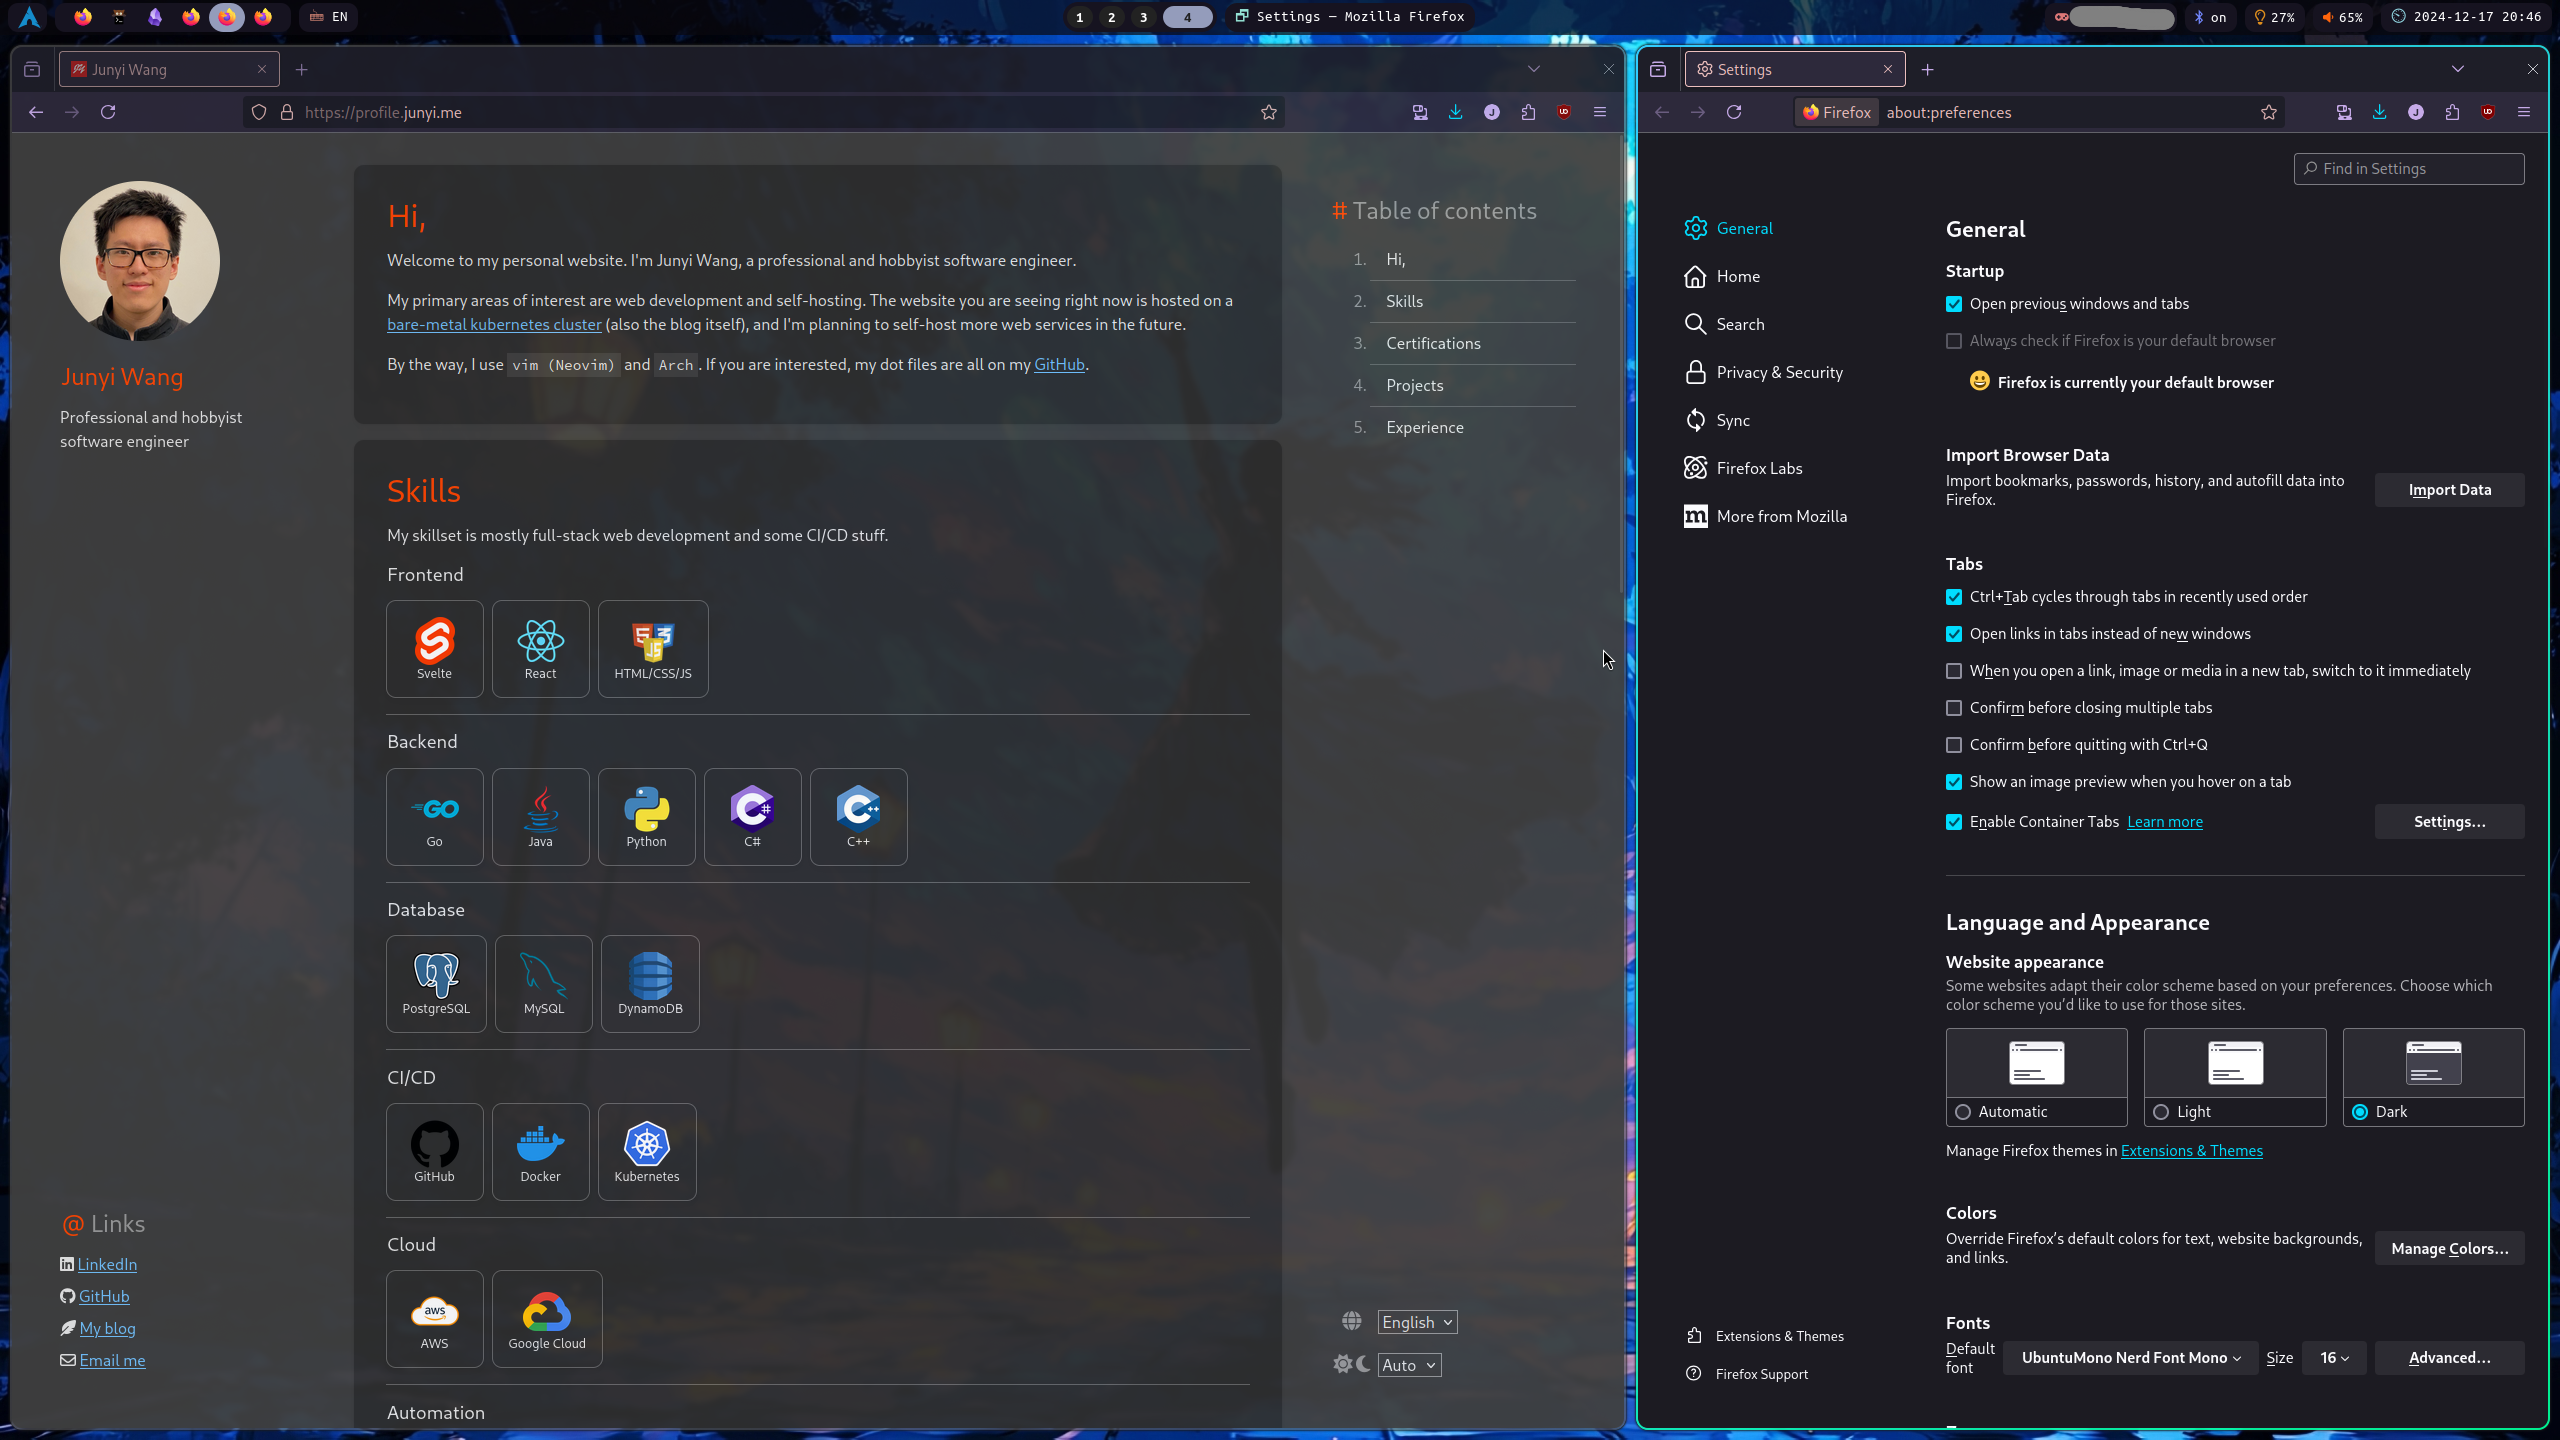Screen dimensions: 2560x1440
Task: Bookmark profile.junyi.me with the star icon
Action: click(x=1269, y=112)
